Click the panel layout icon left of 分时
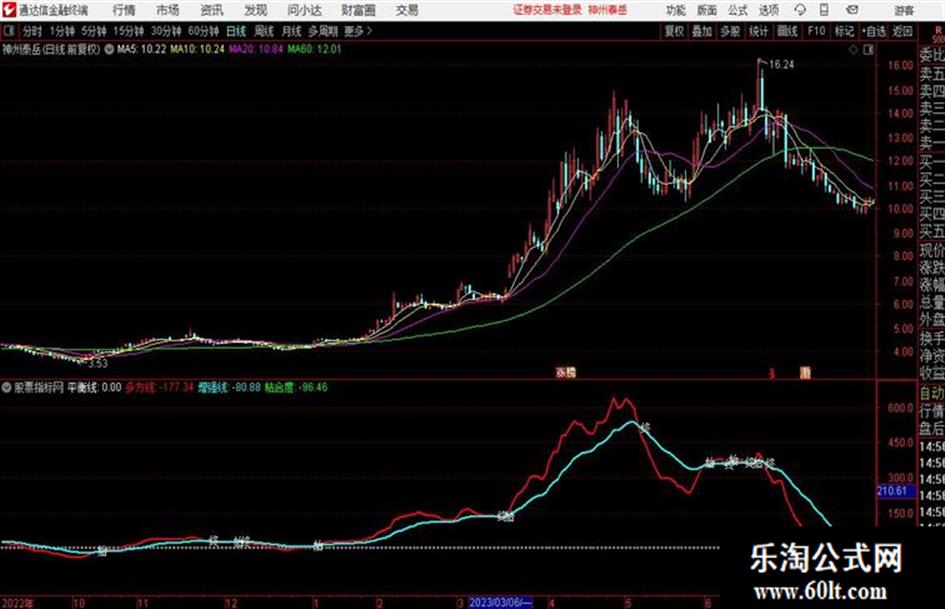Viewport: 945px width, 609px height. coord(8,31)
